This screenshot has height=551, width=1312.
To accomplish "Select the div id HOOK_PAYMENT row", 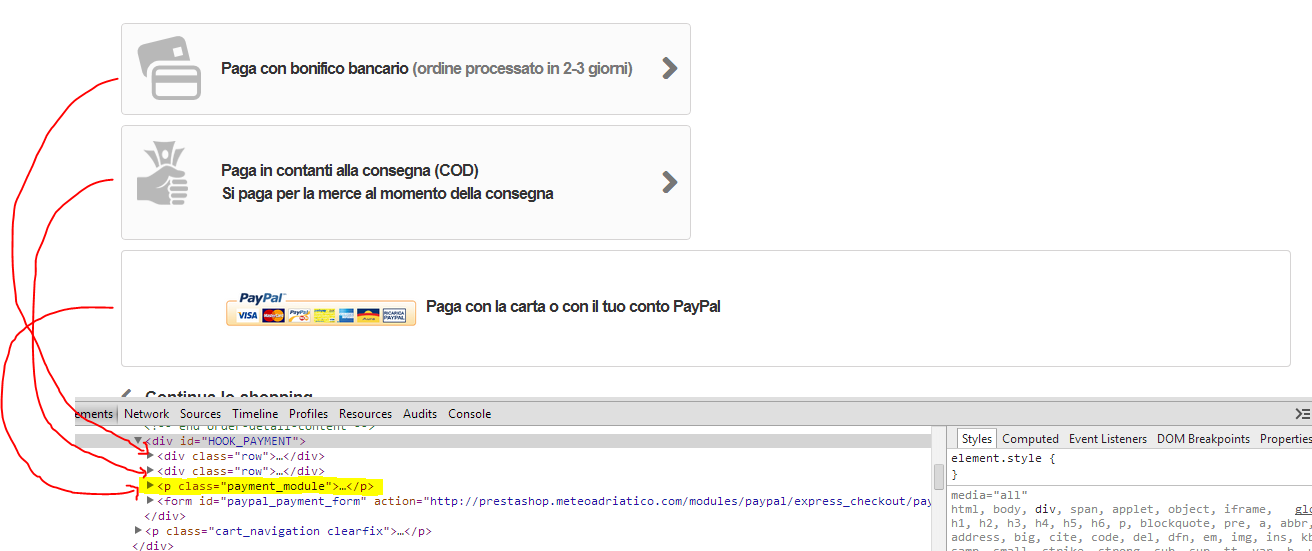I will tap(503, 441).
